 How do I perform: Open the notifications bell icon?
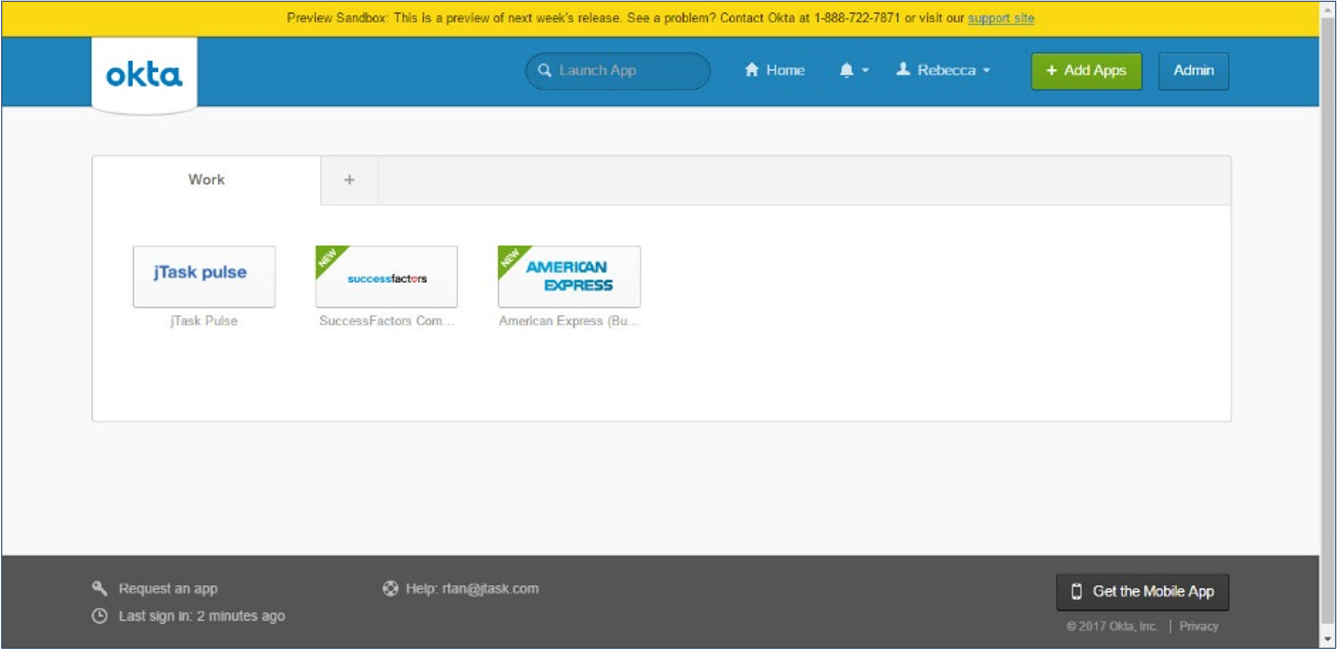pyautogui.click(x=847, y=70)
